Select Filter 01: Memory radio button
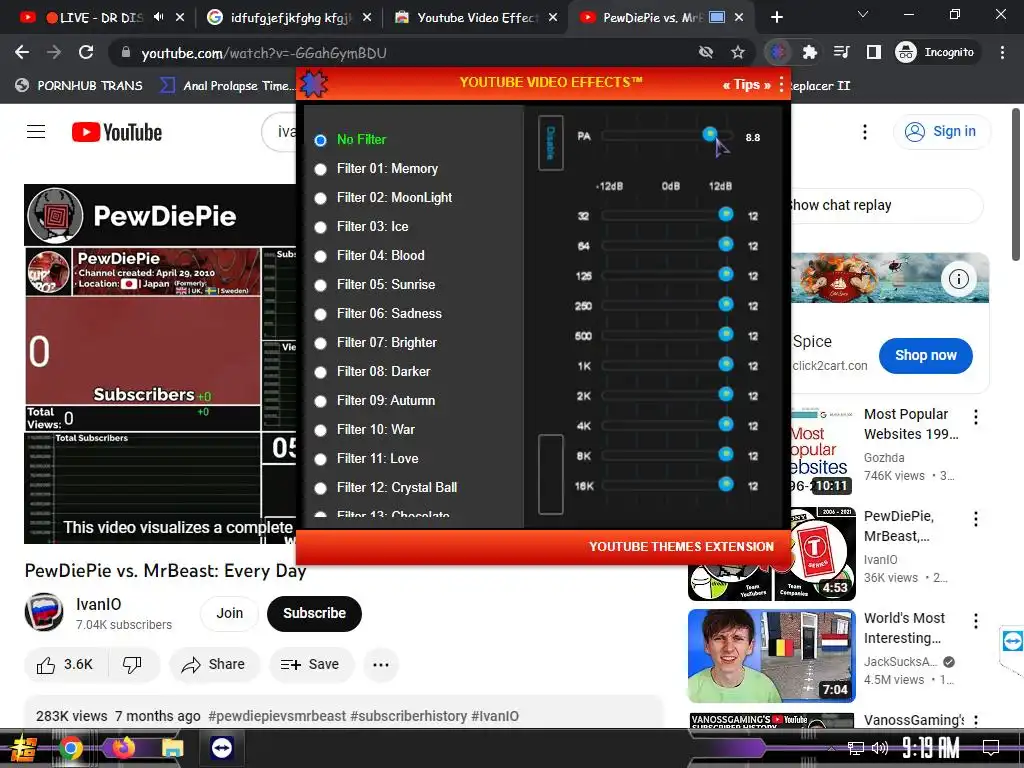This screenshot has height=768, width=1024. [x=321, y=169]
